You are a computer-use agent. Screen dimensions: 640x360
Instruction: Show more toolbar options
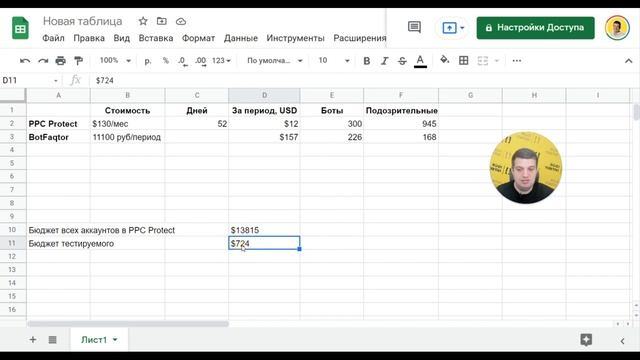(x=517, y=61)
